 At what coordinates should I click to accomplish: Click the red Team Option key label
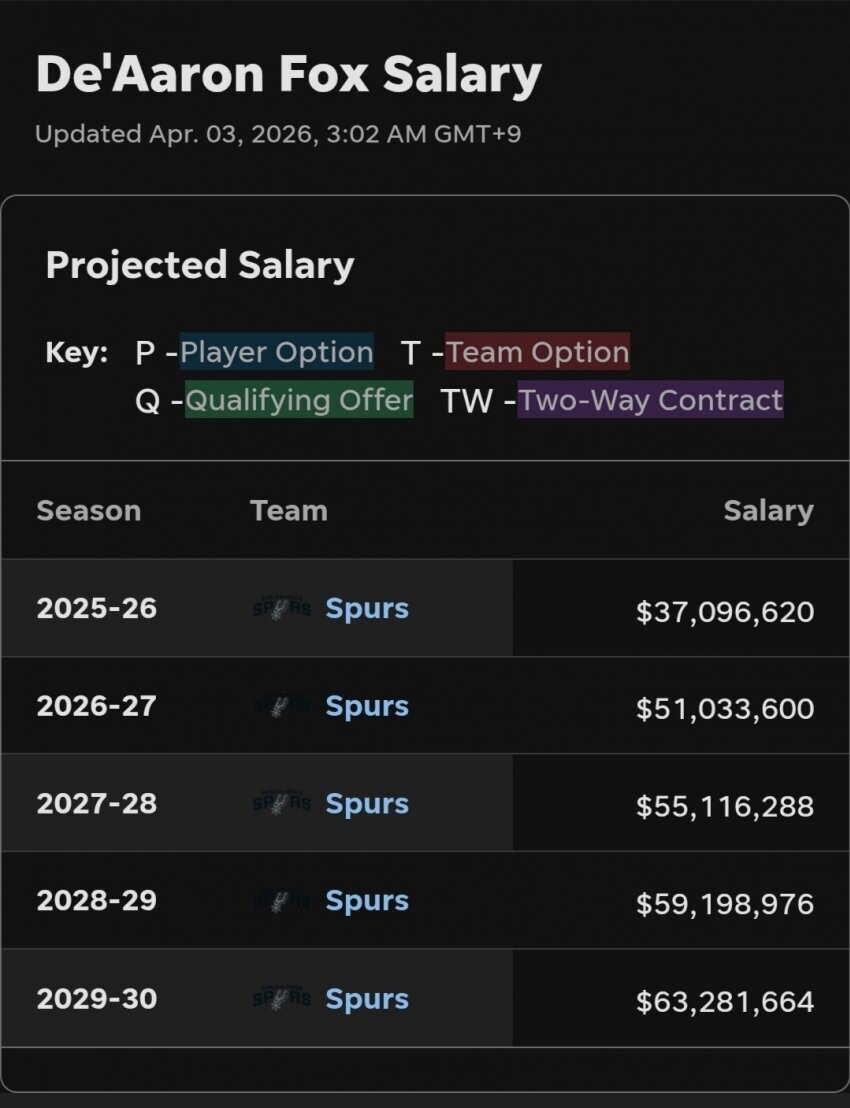tap(537, 352)
